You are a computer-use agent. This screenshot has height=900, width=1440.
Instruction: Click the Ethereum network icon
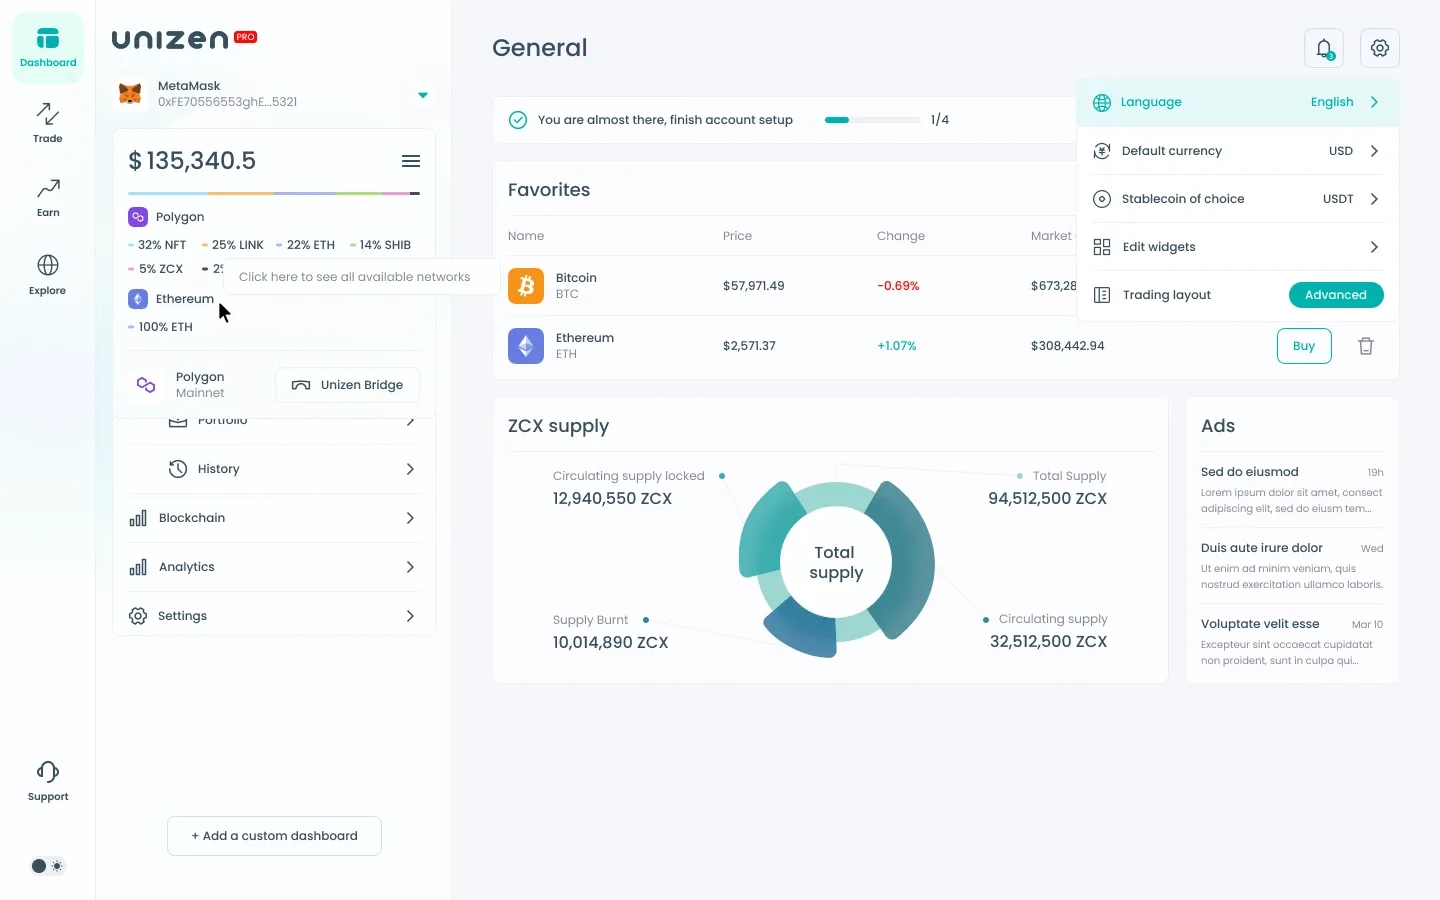(138, 299)
